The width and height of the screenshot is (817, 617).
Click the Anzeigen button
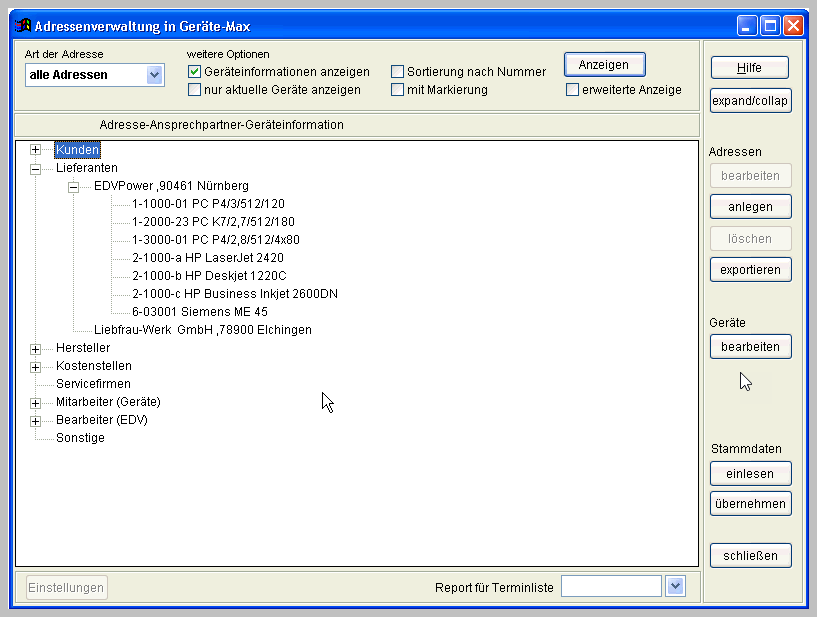tap(604, 65)
